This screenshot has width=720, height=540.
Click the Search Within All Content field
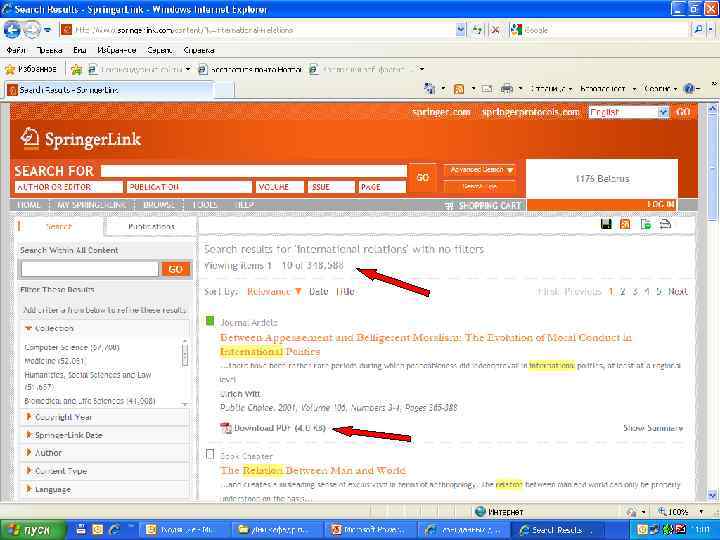(x=90, y=269)
